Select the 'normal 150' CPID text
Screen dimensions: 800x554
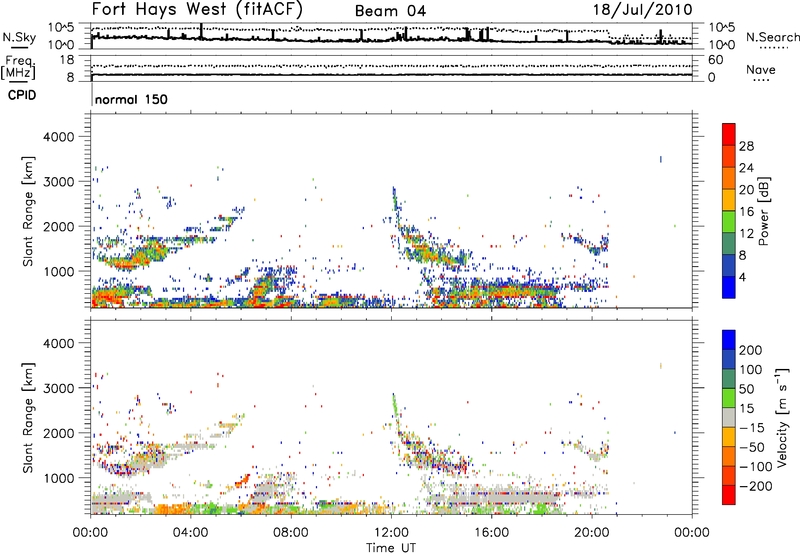tap(131, 99)
